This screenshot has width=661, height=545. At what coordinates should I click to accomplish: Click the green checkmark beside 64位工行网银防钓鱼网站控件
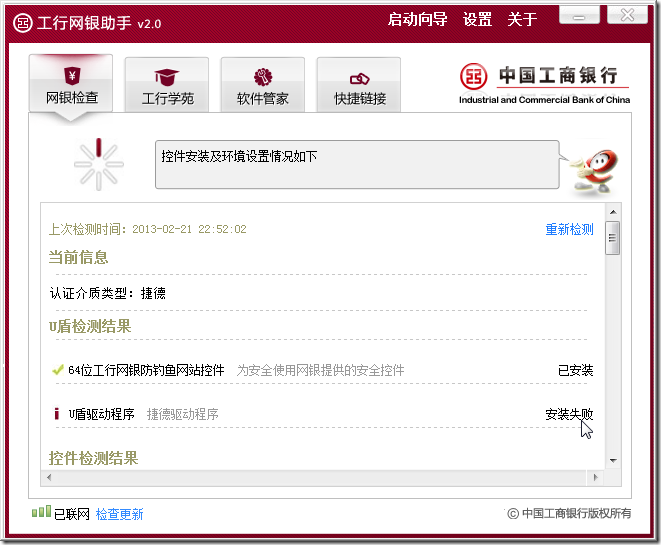click(57, 370)
